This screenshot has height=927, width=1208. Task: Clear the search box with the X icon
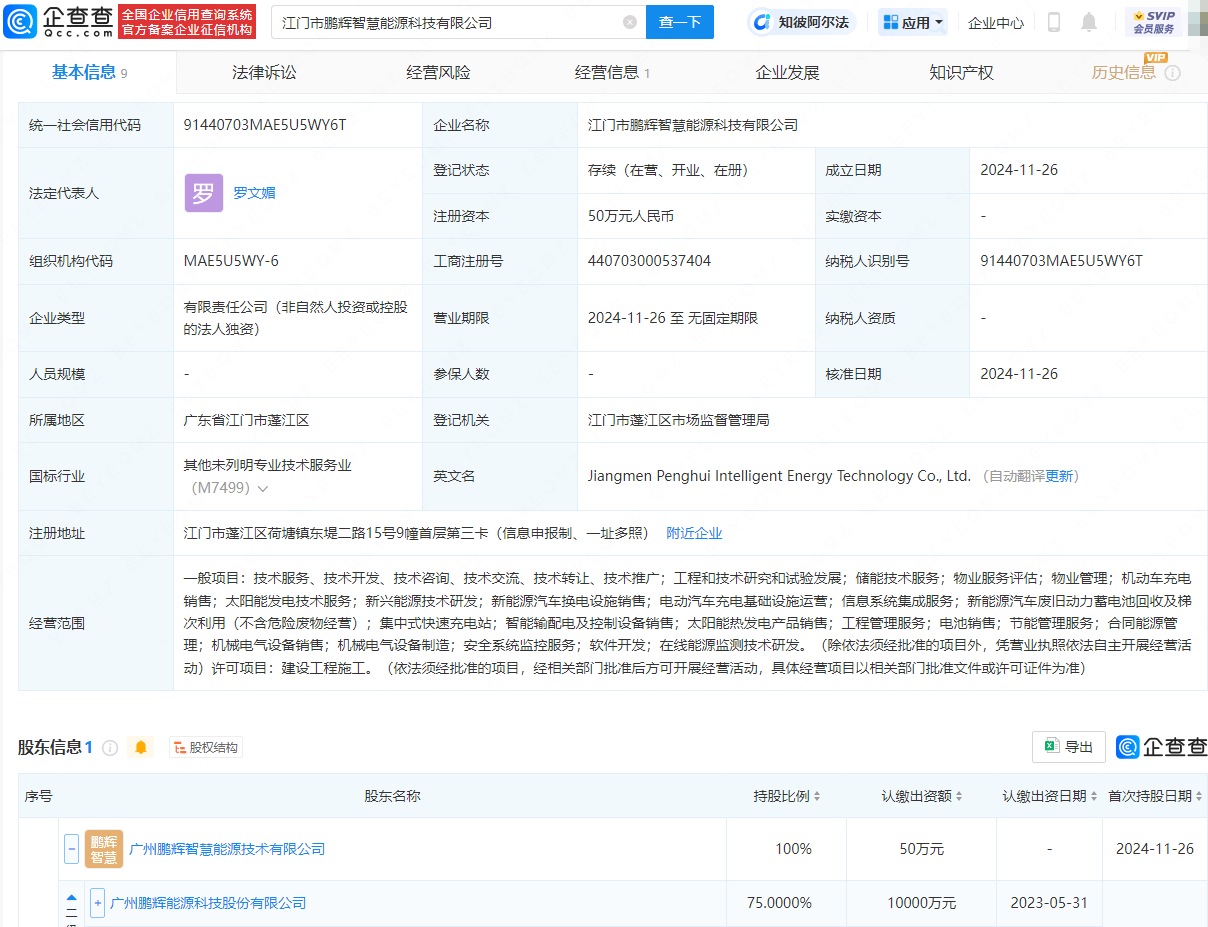(x=629, y=22)
